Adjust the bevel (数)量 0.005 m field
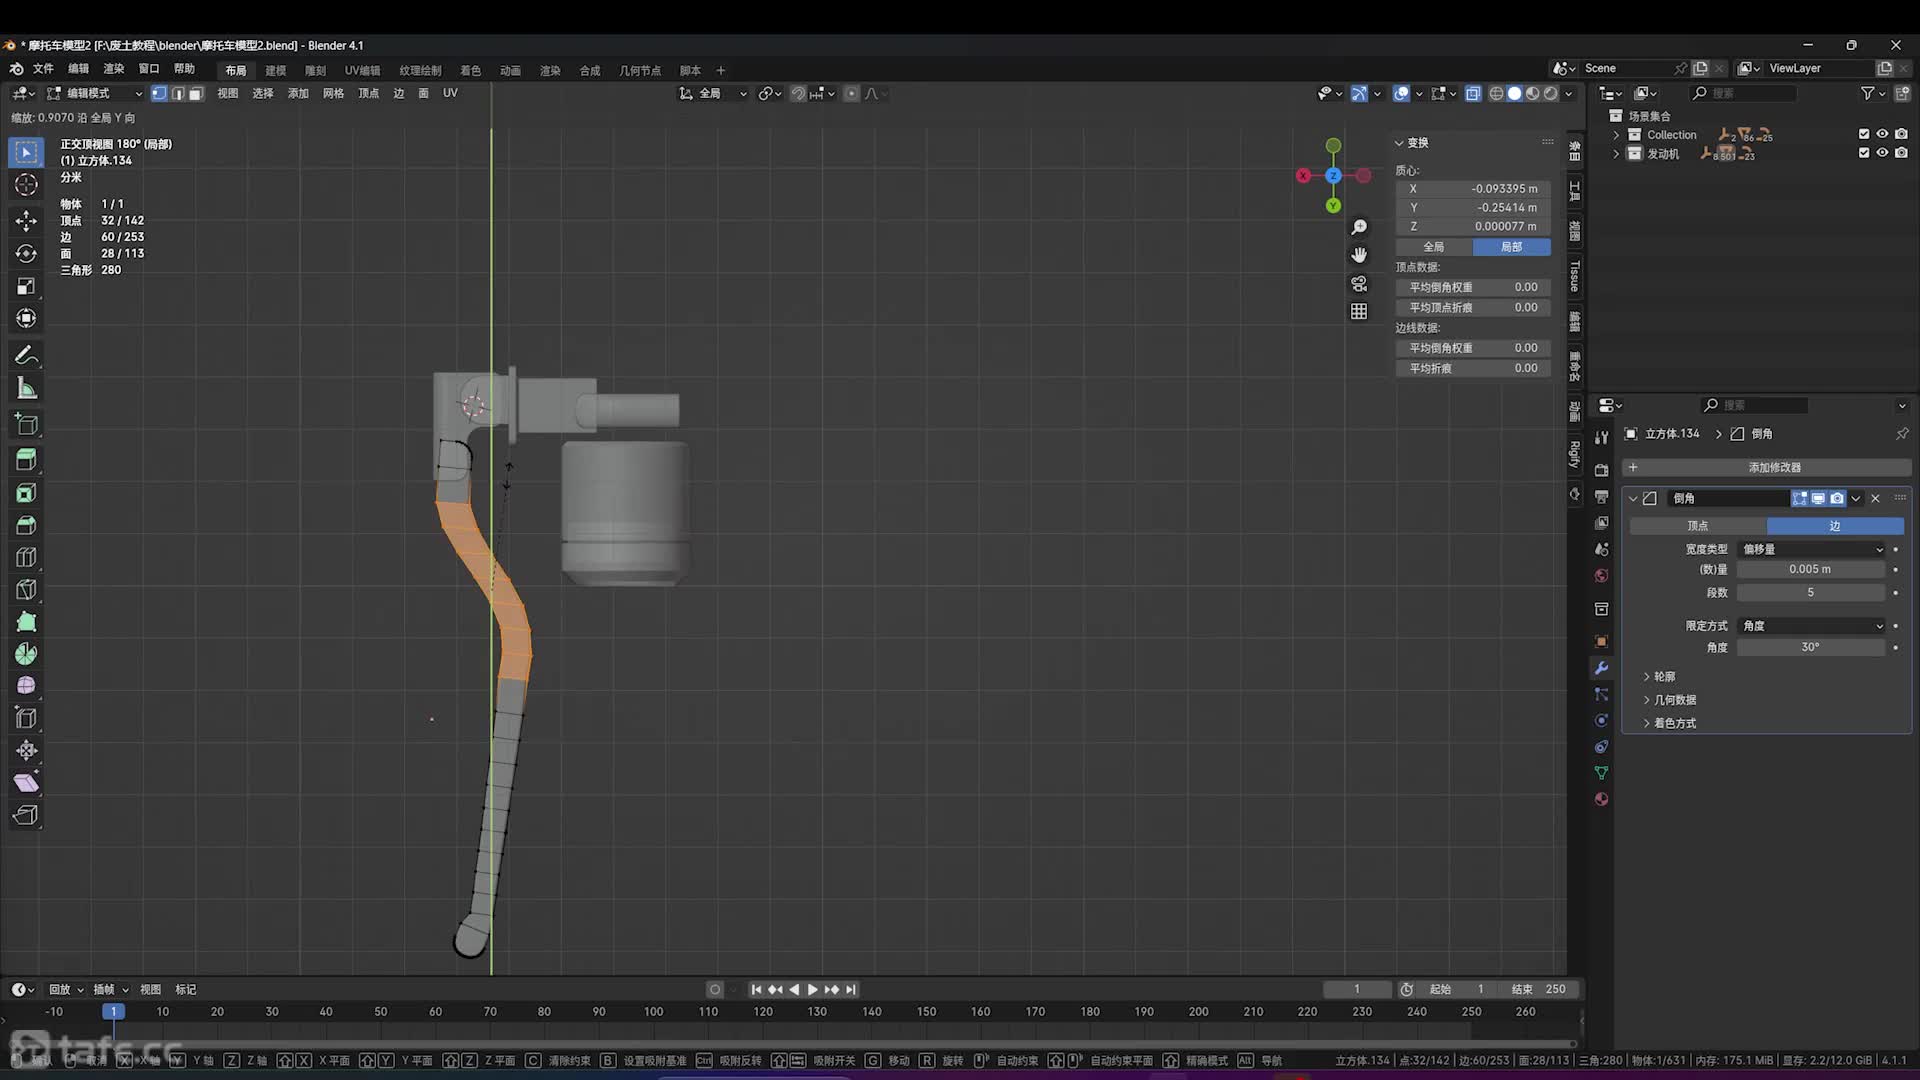The image size is (1920, 1080). (1810, 569)
